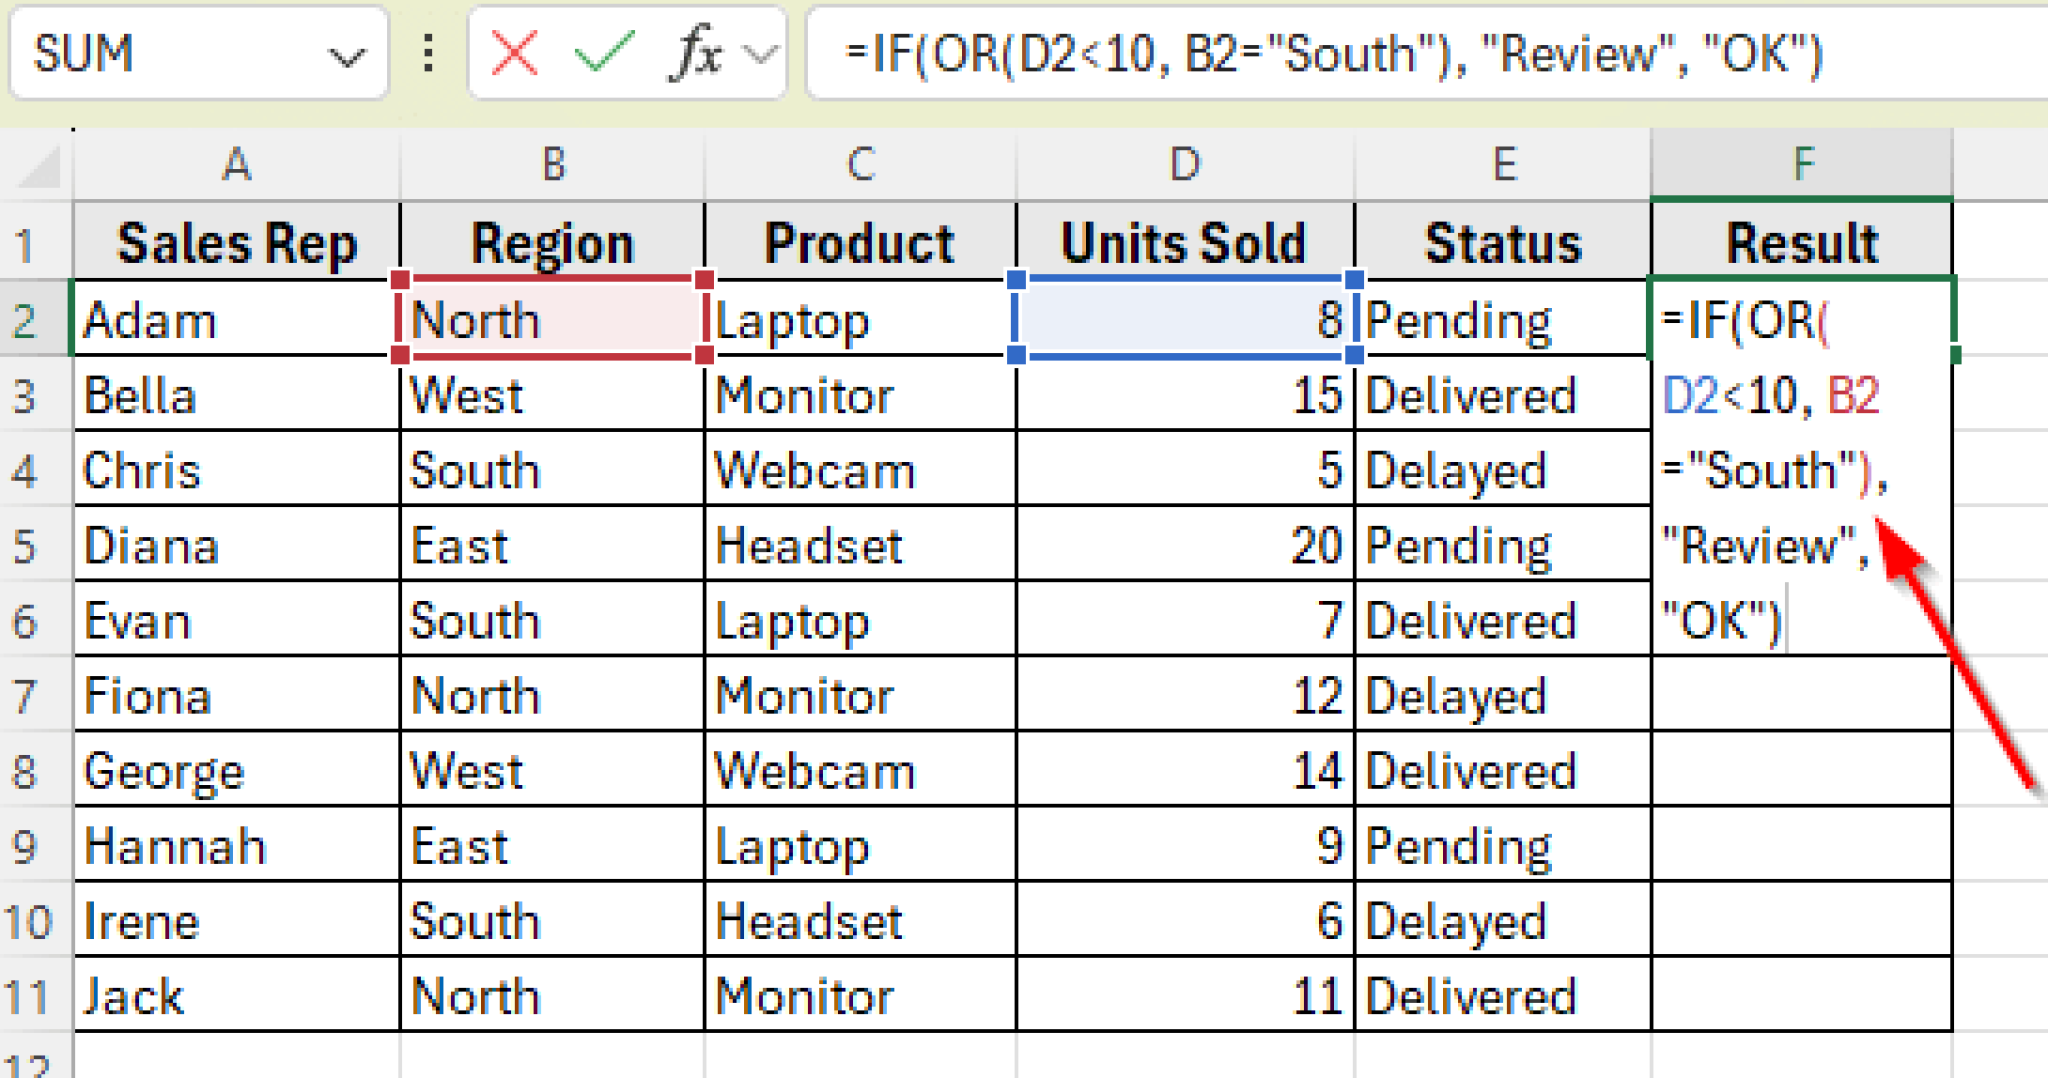Select cell C8 containing Webcam
This screenshot has width=2048, height=1078.
860,770
